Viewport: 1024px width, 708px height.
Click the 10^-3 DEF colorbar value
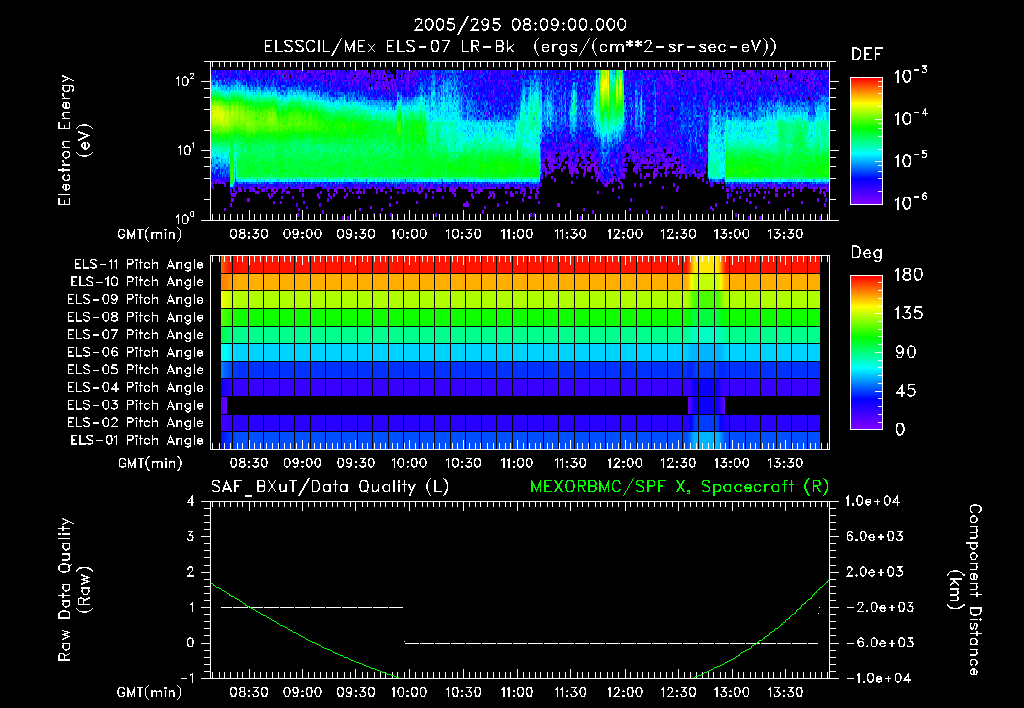910,76
